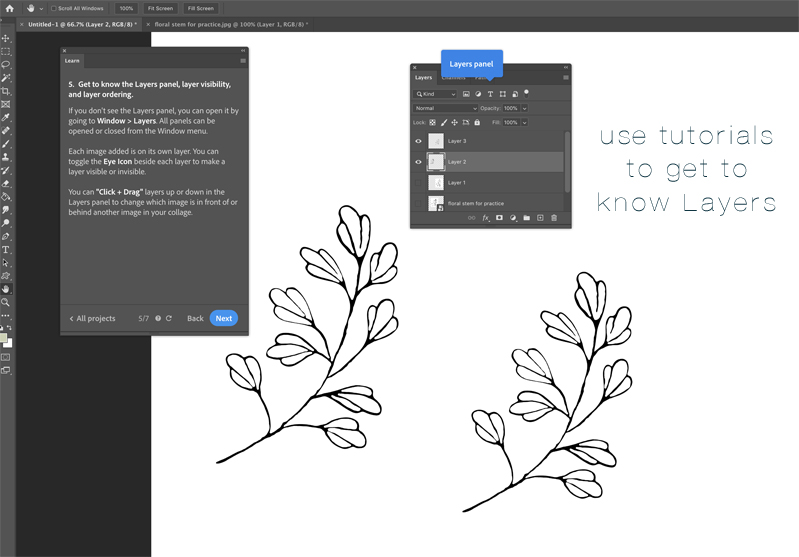
Task: Show Layer 1 via visibility box
Action: click(x=418, y=183)
